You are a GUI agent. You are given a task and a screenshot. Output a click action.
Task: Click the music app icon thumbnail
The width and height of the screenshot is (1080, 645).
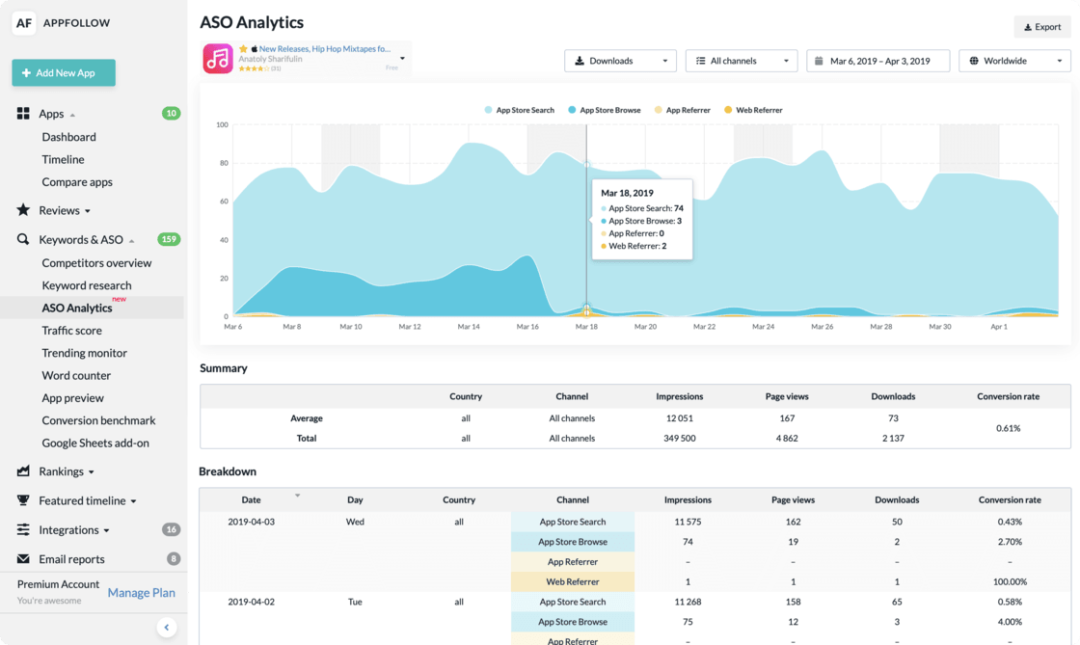click(x=218, y=58)
